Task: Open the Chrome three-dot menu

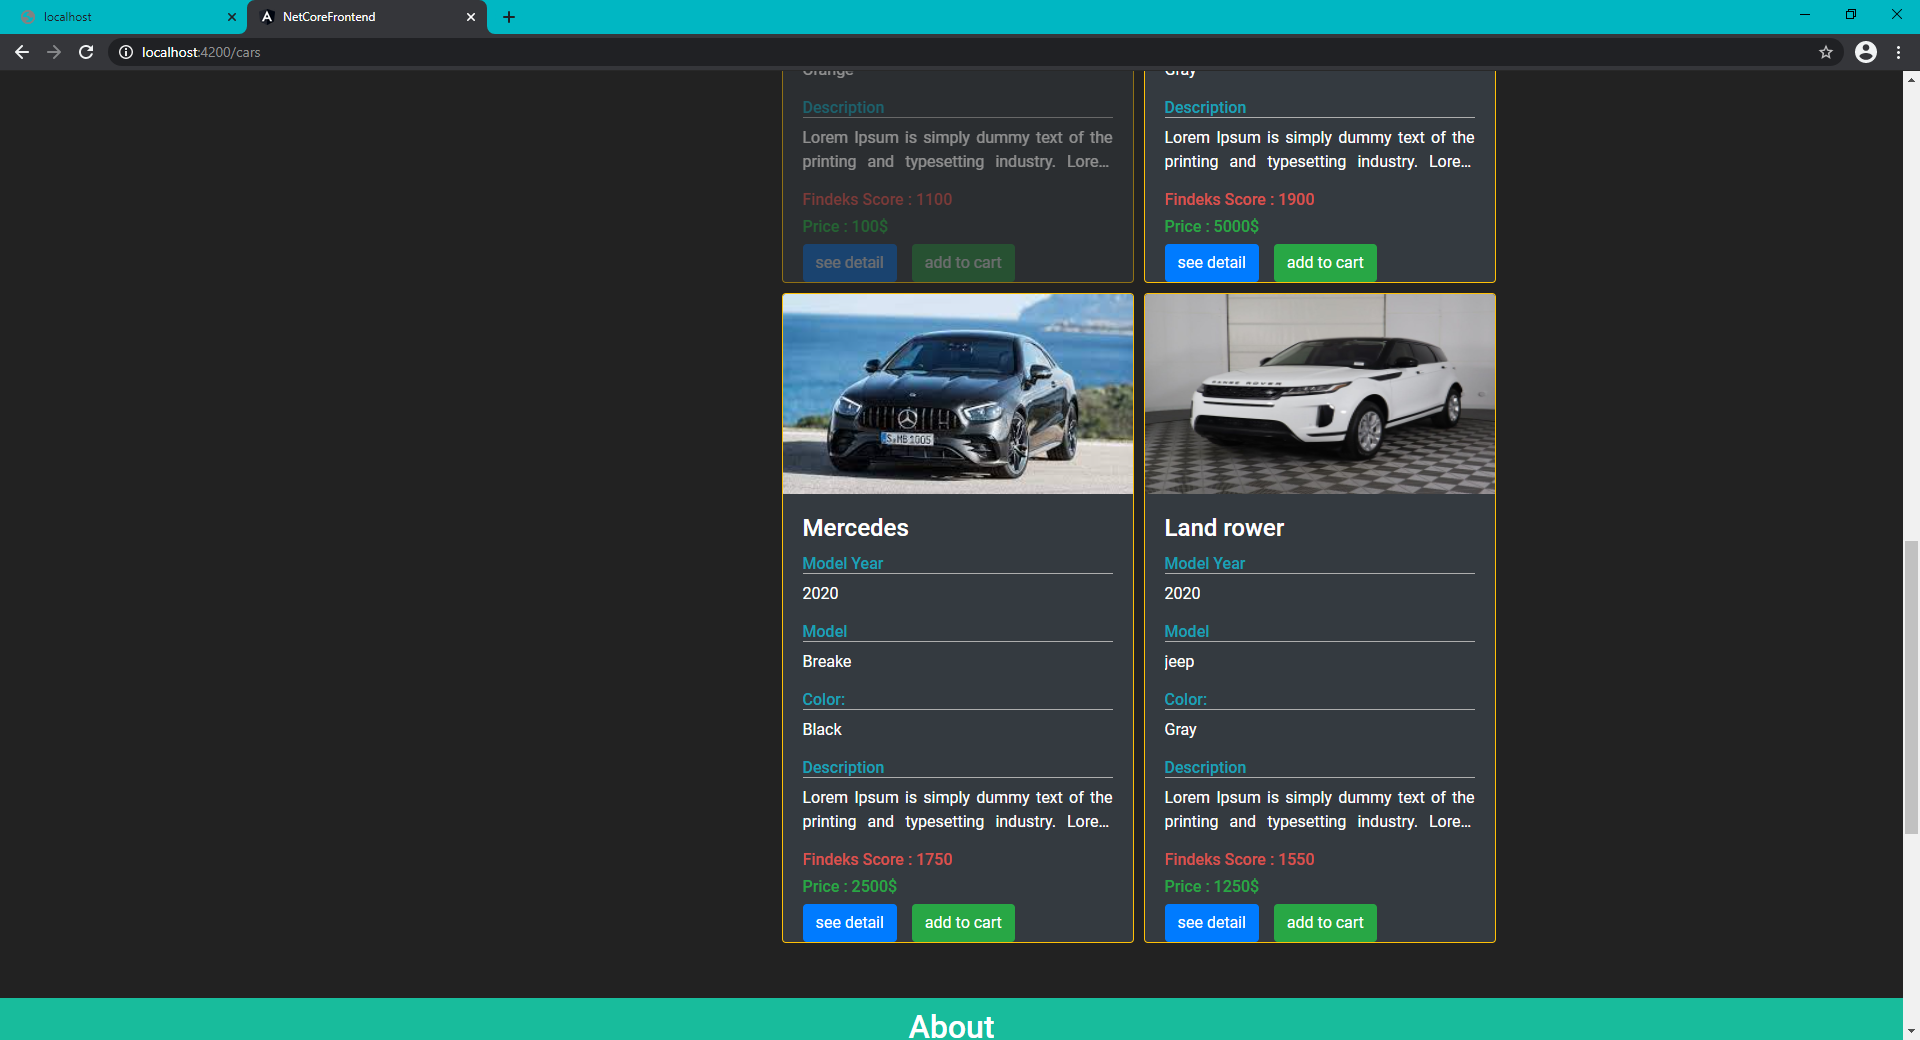Action: [x=1898, y=52]
